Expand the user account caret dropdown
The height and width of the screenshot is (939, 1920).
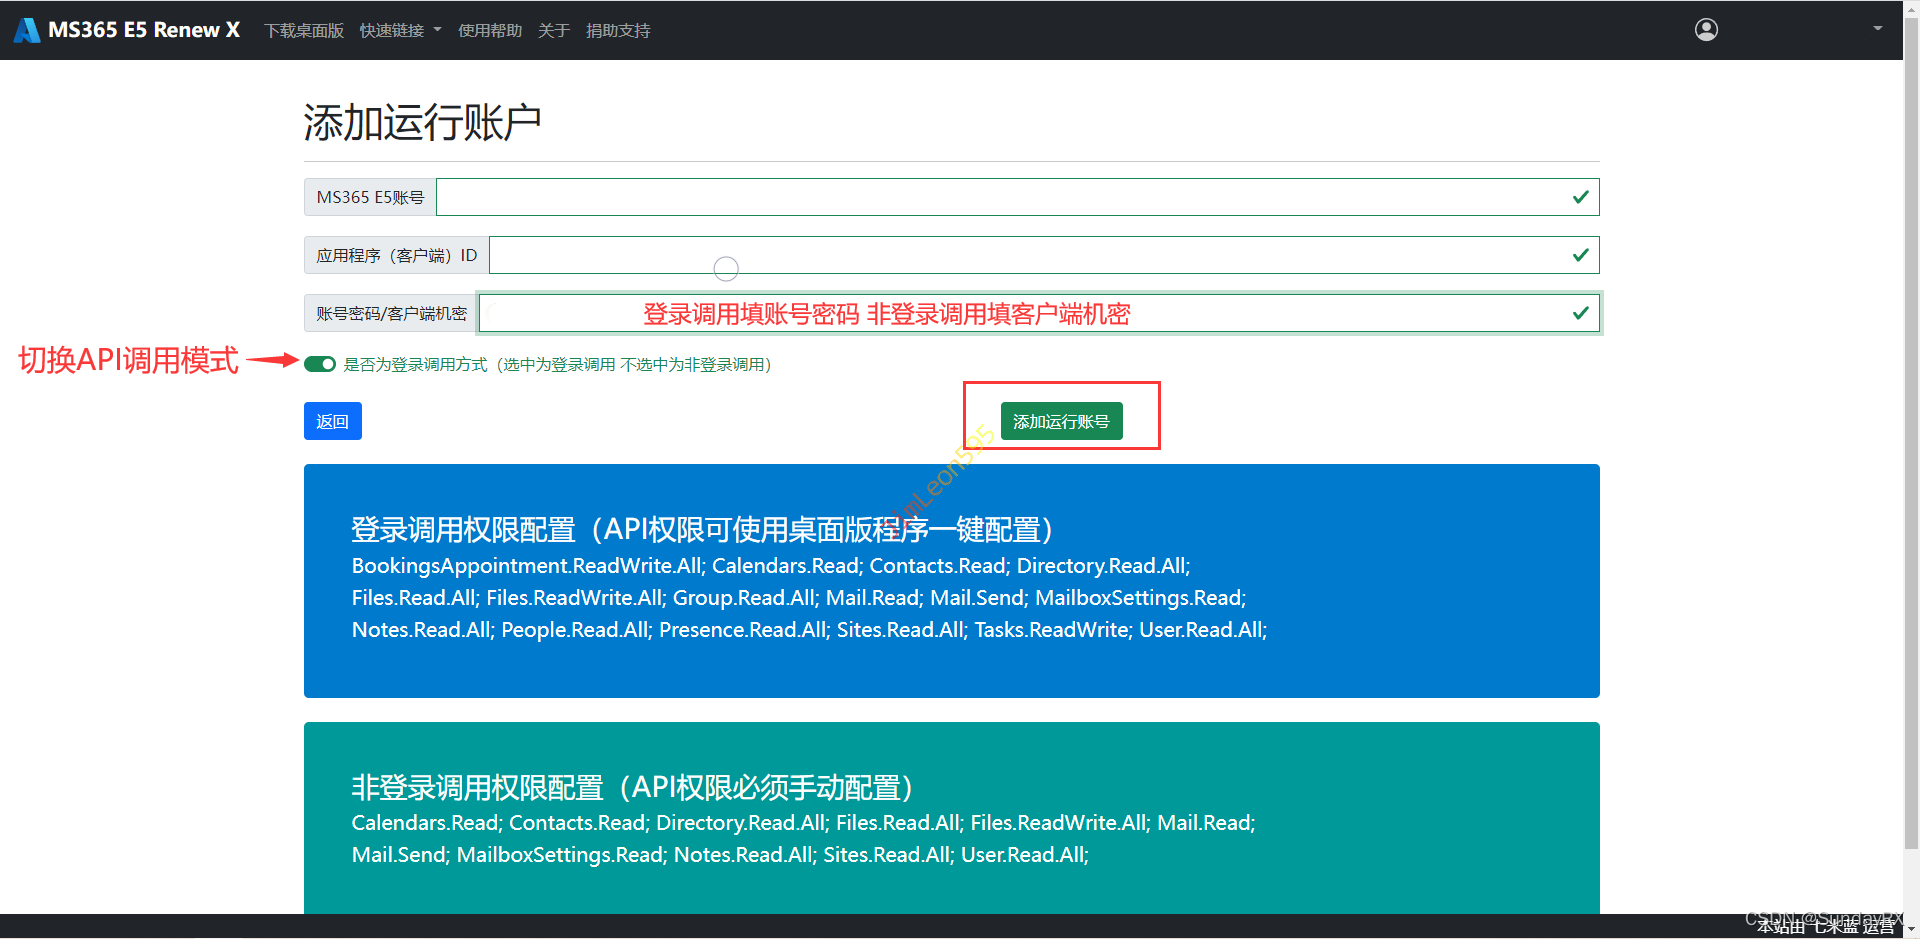[1877, 29]
